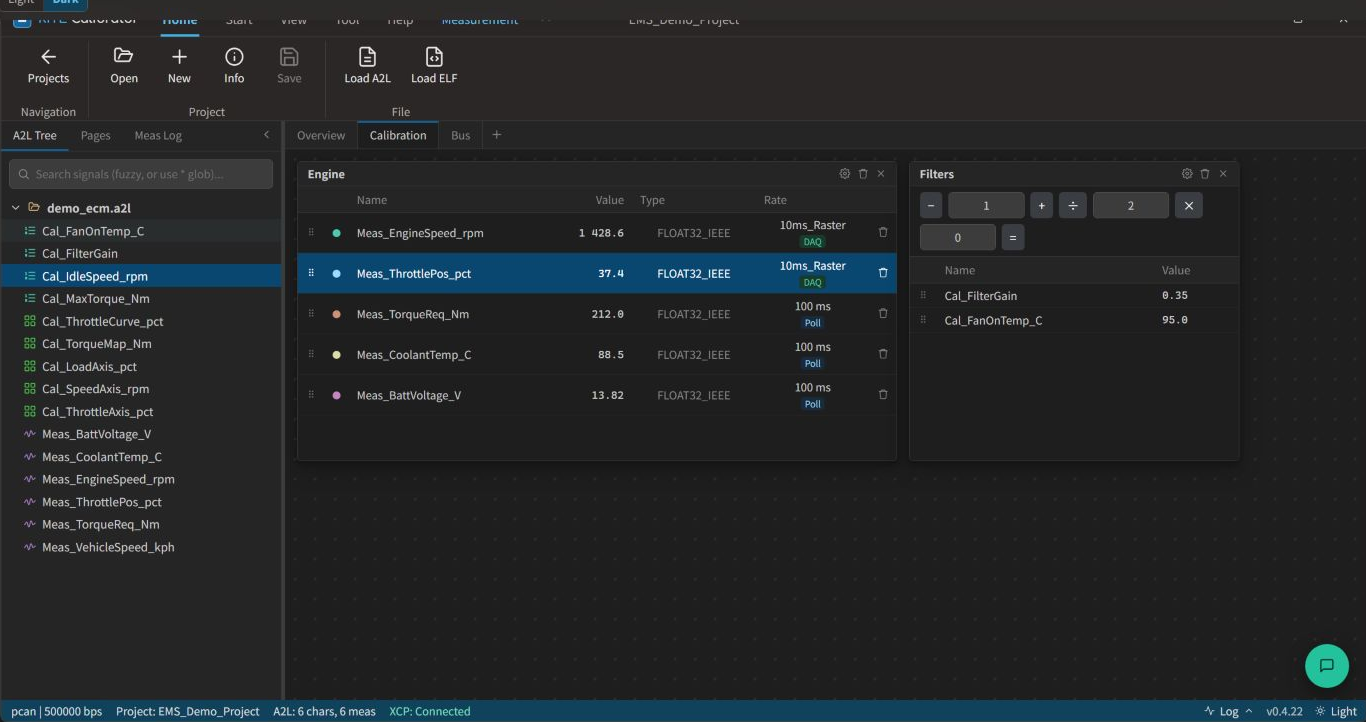Remove Meas_TorqueReq_Nm row via trash icon

click(x=883, y=313)
